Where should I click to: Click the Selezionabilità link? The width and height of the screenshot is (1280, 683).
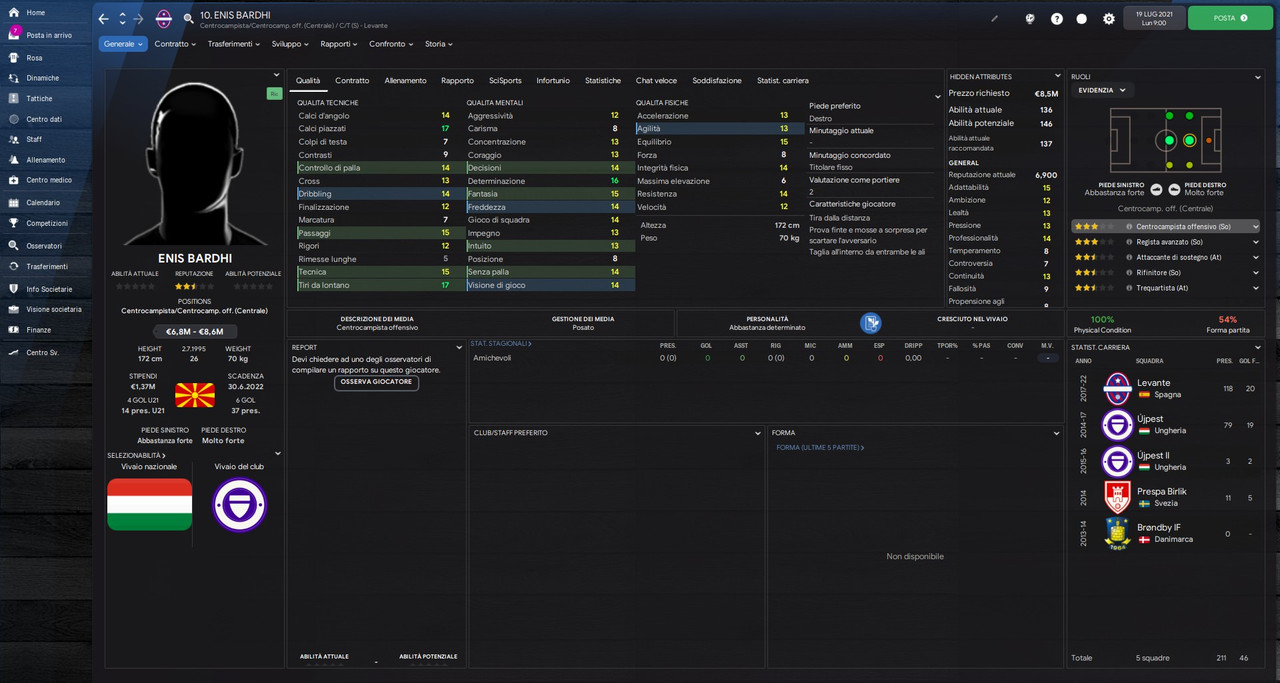[136, 455]
